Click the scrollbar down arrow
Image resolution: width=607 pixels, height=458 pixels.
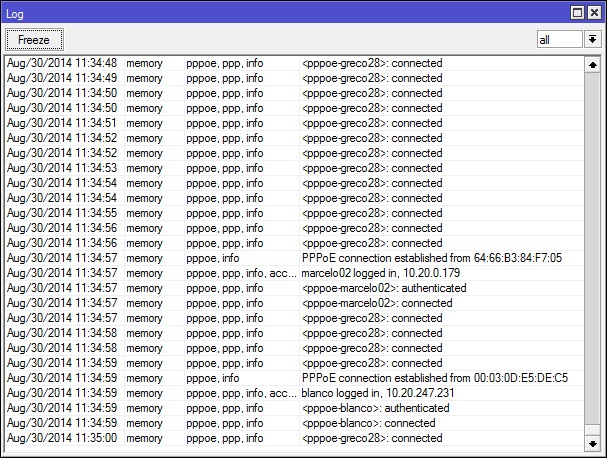point(592,443)
